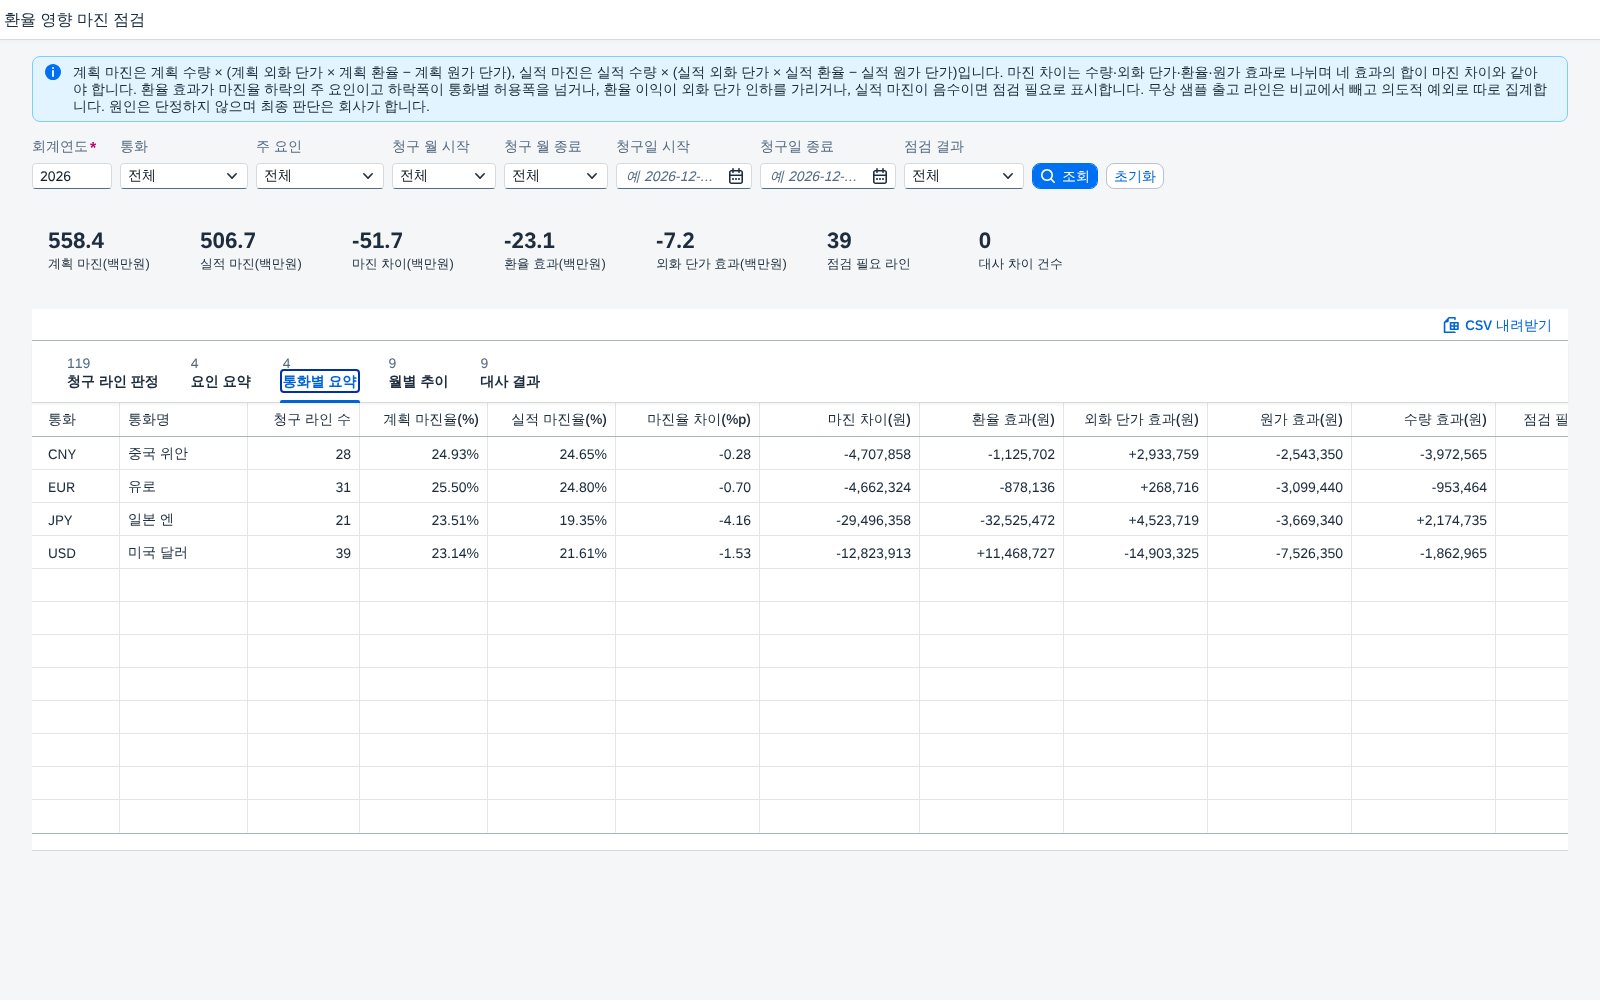Click the 일본 엔 currency name cell
Viewport: 1600px width, 1000px height.
click(184, 520)
